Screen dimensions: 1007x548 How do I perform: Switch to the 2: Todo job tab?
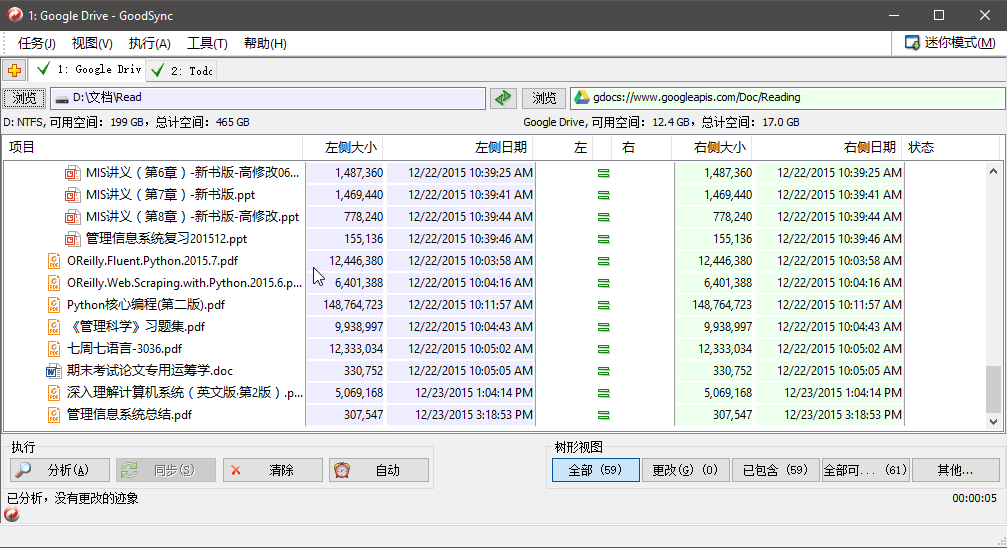pos(182,71)
